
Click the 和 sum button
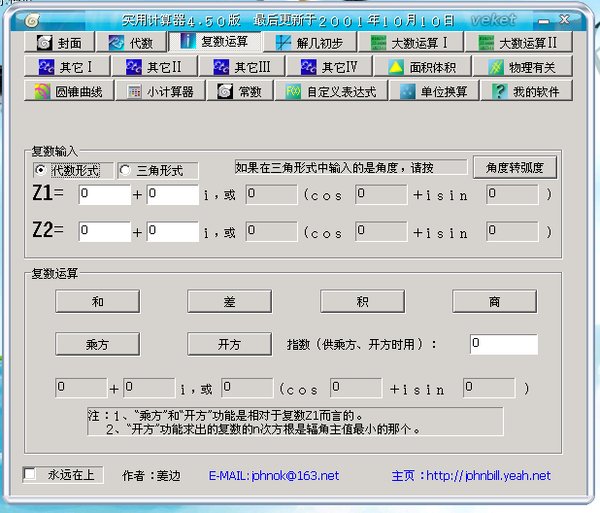tap(98, 301)
